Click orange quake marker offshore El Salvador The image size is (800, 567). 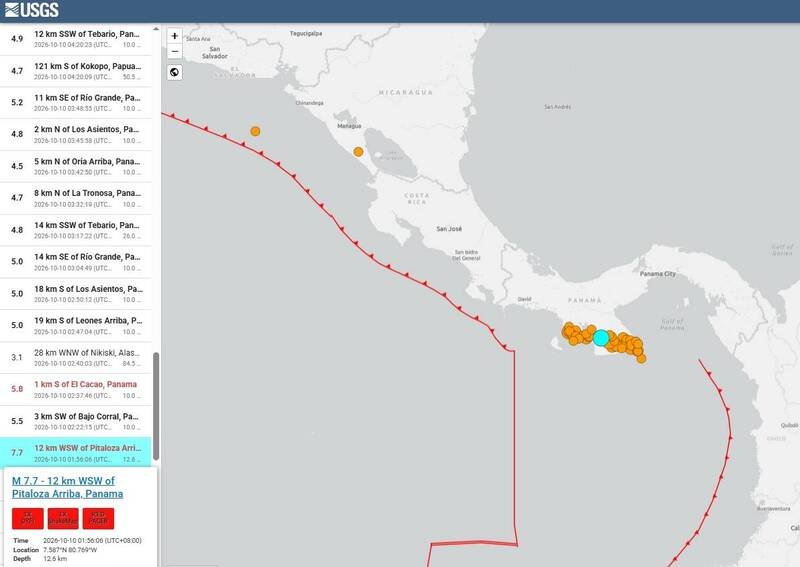coord(255,131)
